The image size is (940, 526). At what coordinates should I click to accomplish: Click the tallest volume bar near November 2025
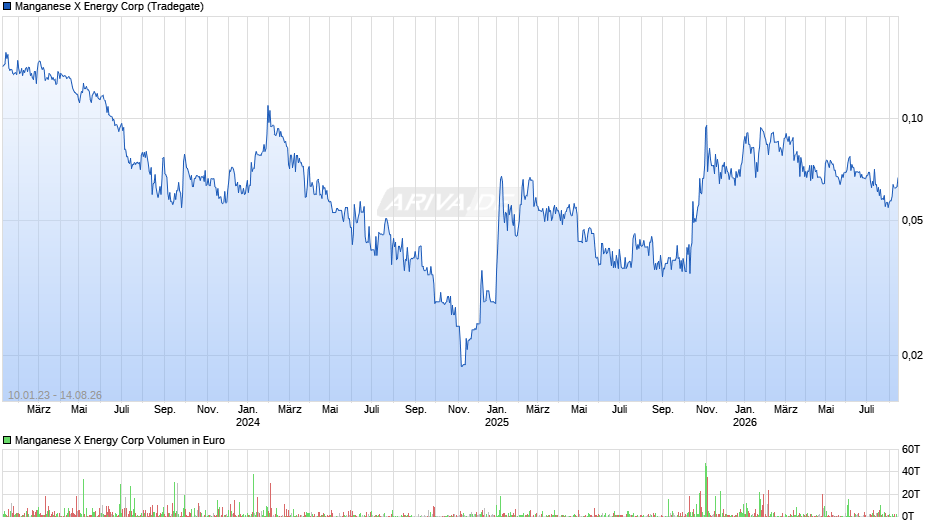[706, 489]
